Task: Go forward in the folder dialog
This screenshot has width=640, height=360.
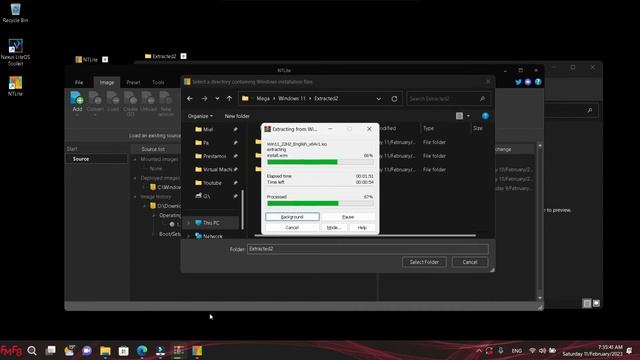Action: [204, 98]
